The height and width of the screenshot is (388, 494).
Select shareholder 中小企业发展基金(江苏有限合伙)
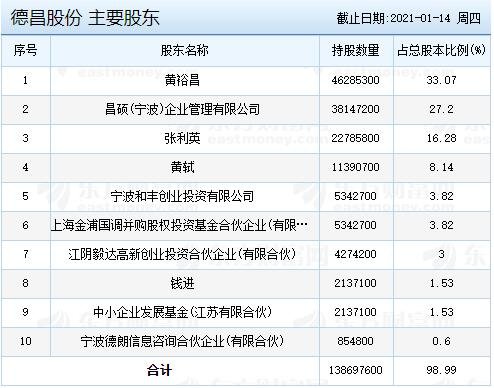coord(182,312)
